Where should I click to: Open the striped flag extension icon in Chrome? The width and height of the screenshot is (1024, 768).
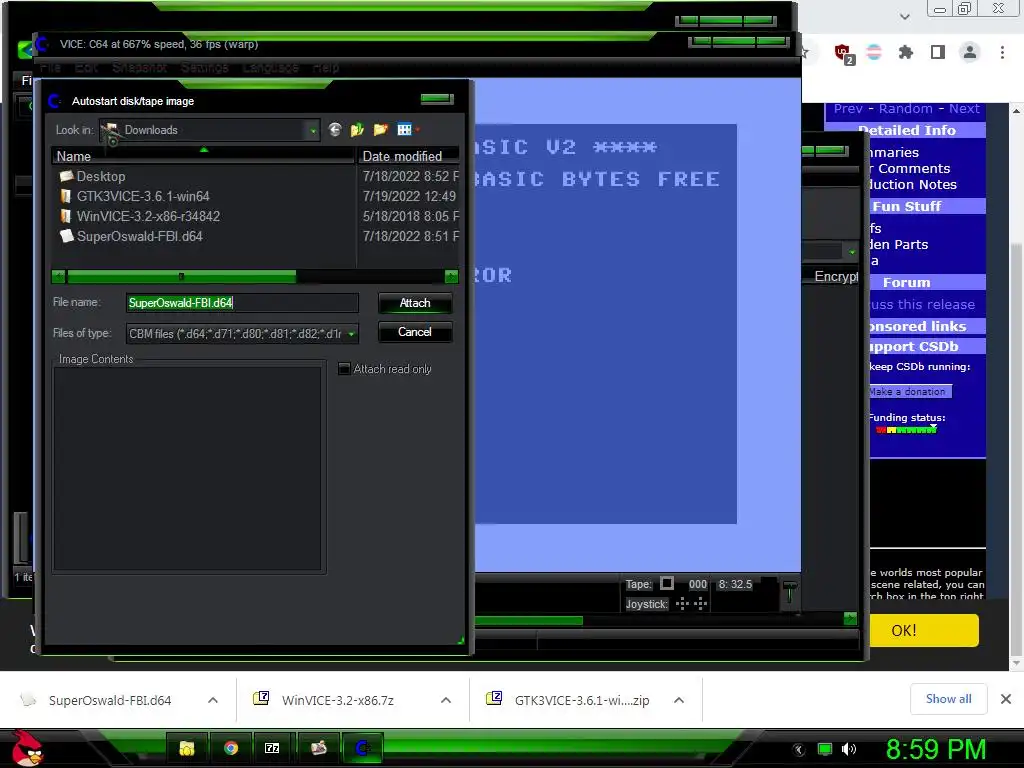(x=874, y=52)
